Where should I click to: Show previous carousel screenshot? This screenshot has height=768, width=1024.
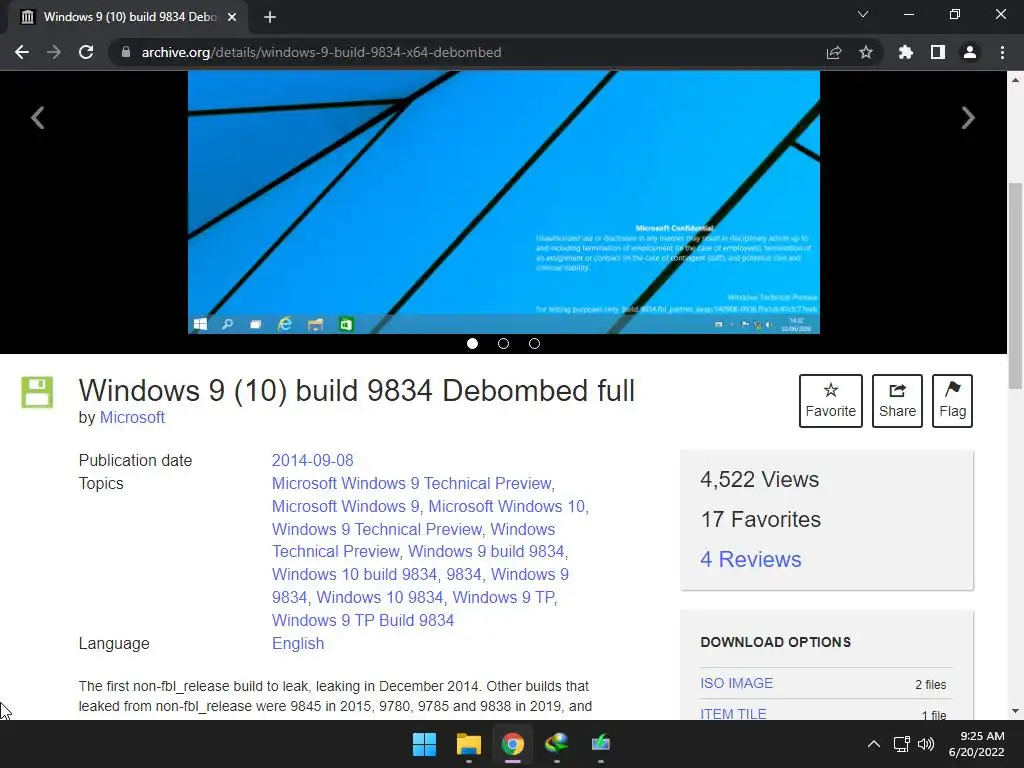(38, 118)
